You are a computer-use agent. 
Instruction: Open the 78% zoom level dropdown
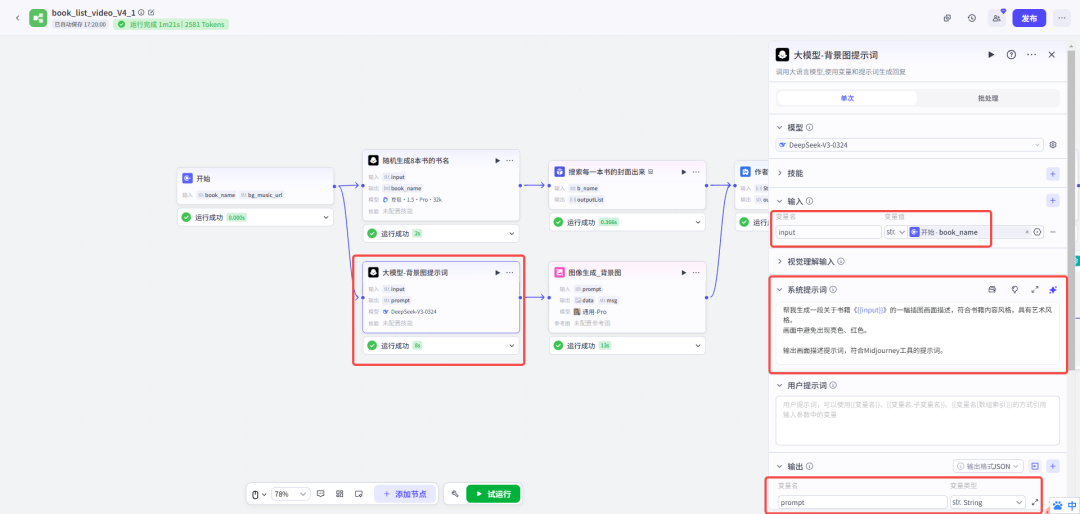pyautogui.click(x=290, y=494)
